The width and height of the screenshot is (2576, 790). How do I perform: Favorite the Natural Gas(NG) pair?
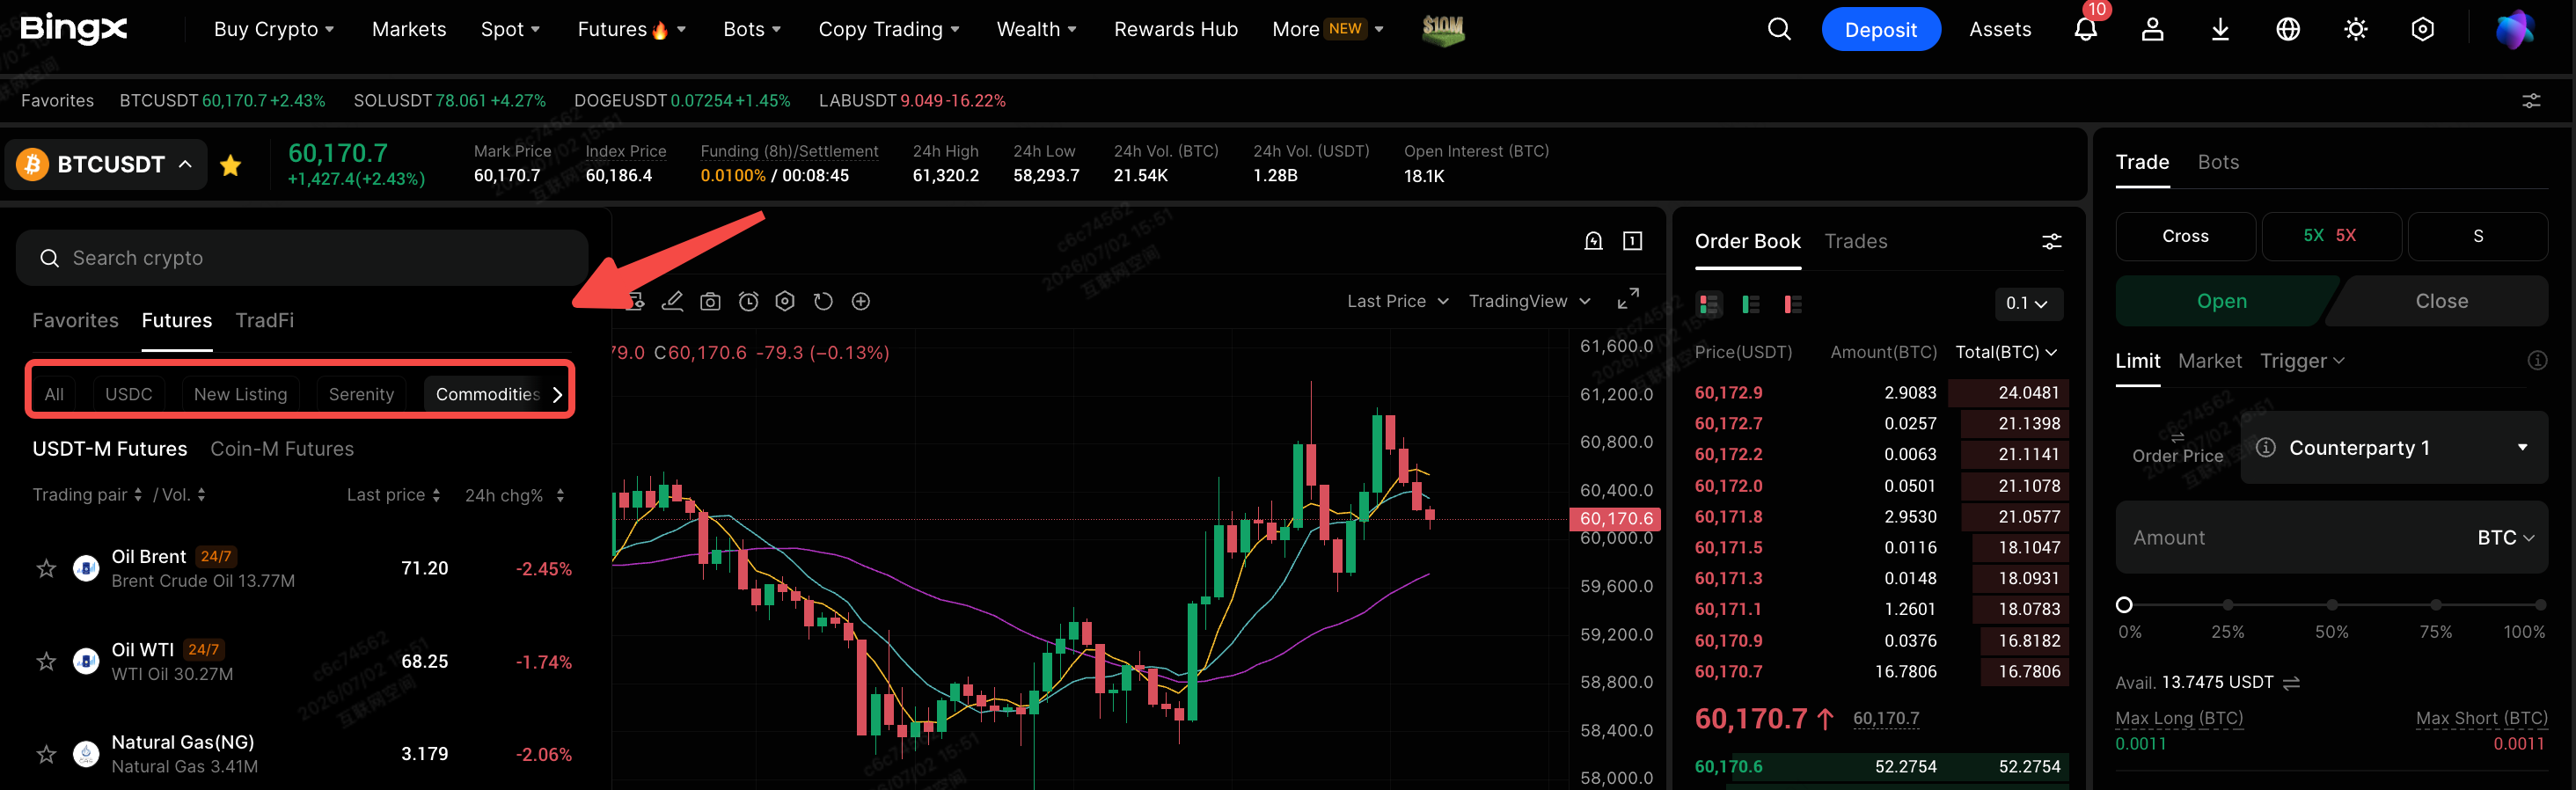46,754
